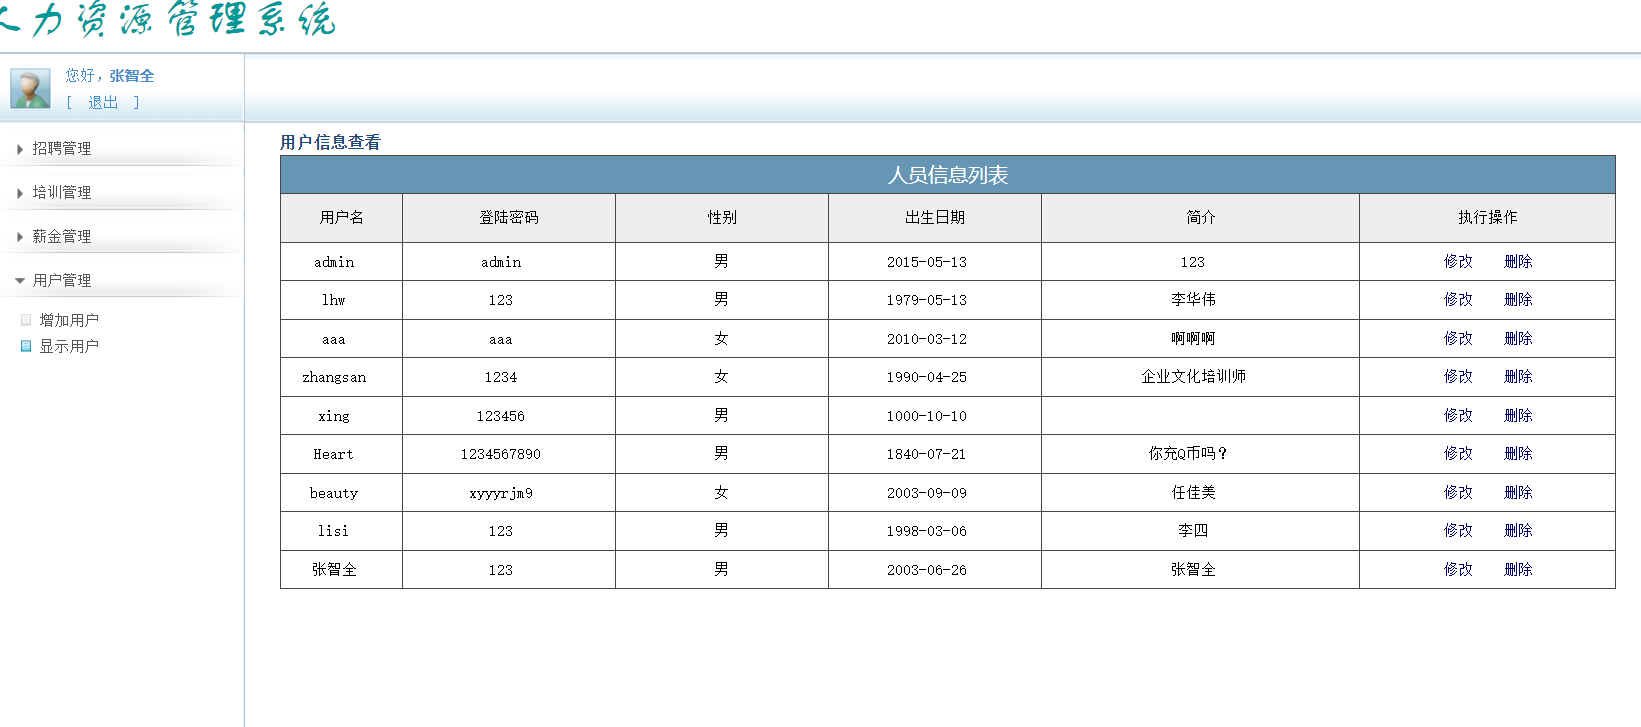Click the icon beside 显示用户
This screenshot has height=727, width=1641.
[x=26, y=346]
